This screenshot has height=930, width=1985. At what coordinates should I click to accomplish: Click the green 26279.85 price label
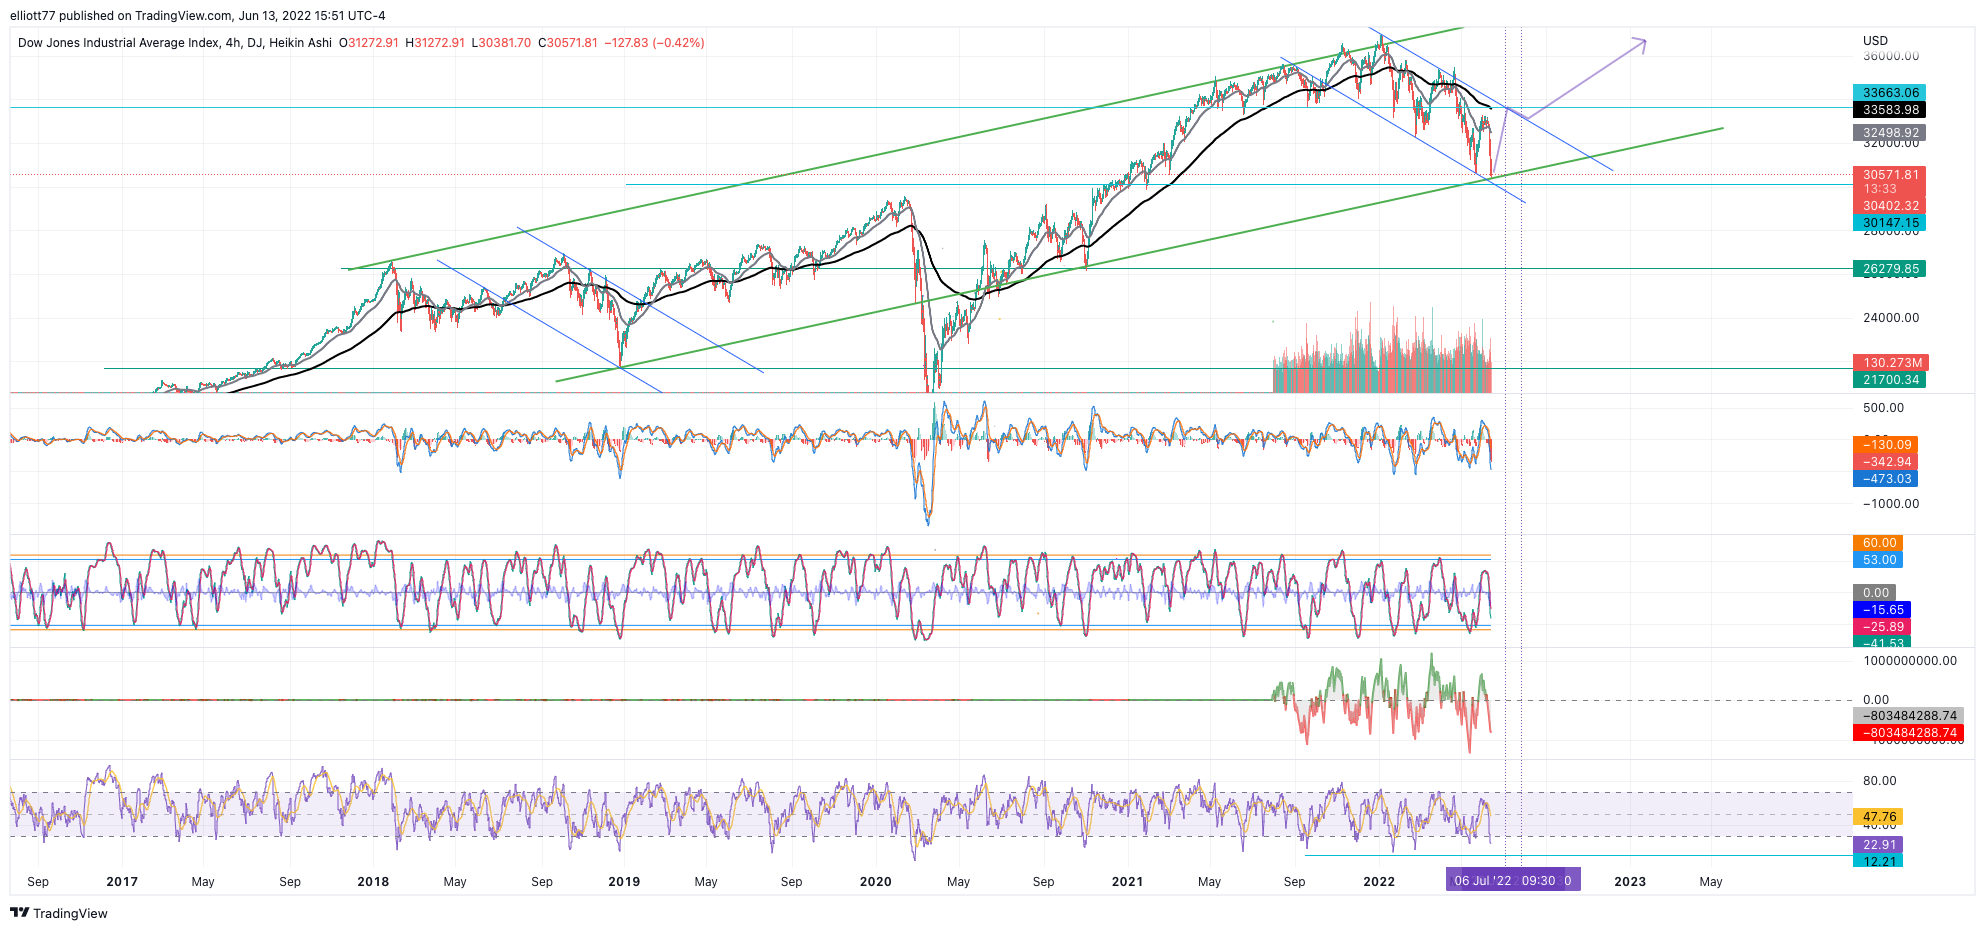coord(1889,269)
